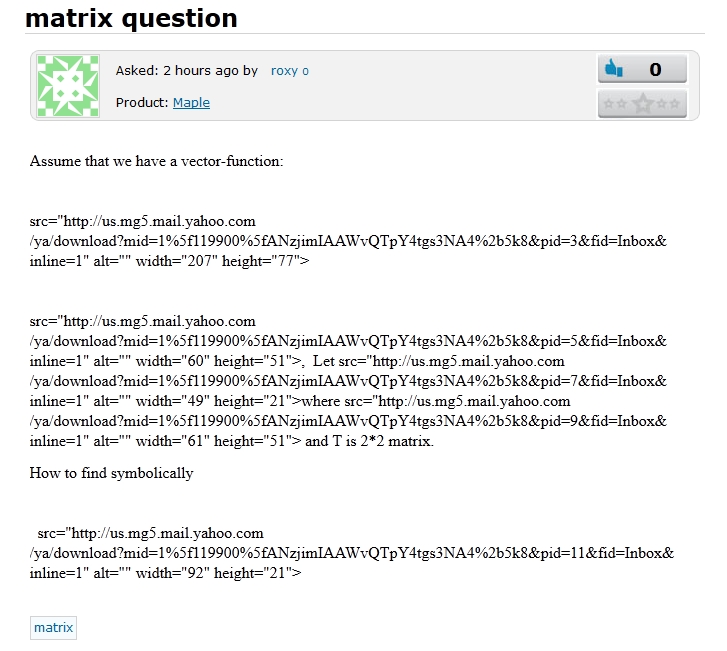Click 'How to find symbolically' text
Screen dimensions: 727x651
pyautogui.click(x=111, y=473)
